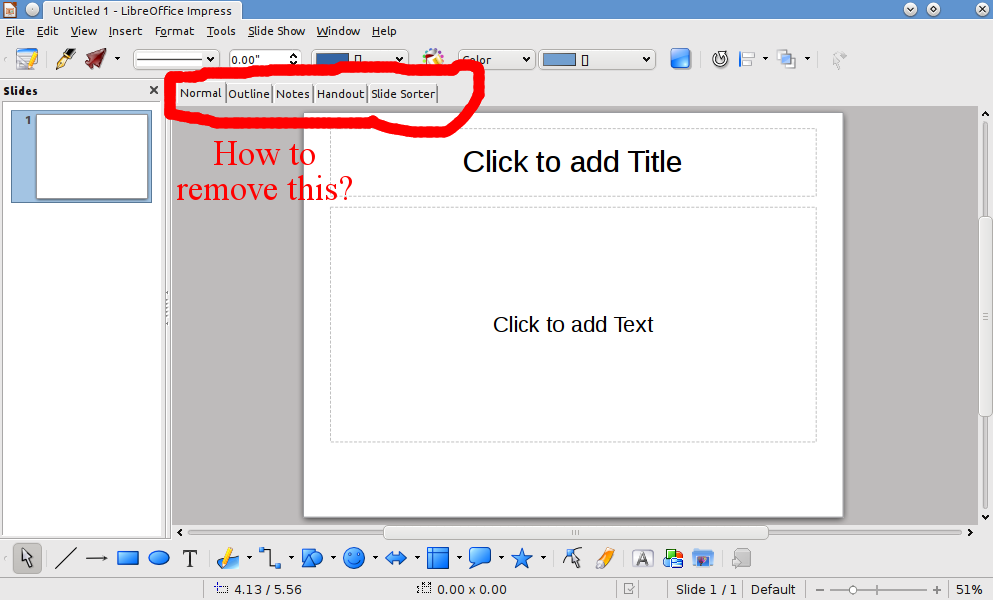Select the Block Arrows tool
This screenshot has width=993, height=600.
pyautogui.click(x=396, y=558)
